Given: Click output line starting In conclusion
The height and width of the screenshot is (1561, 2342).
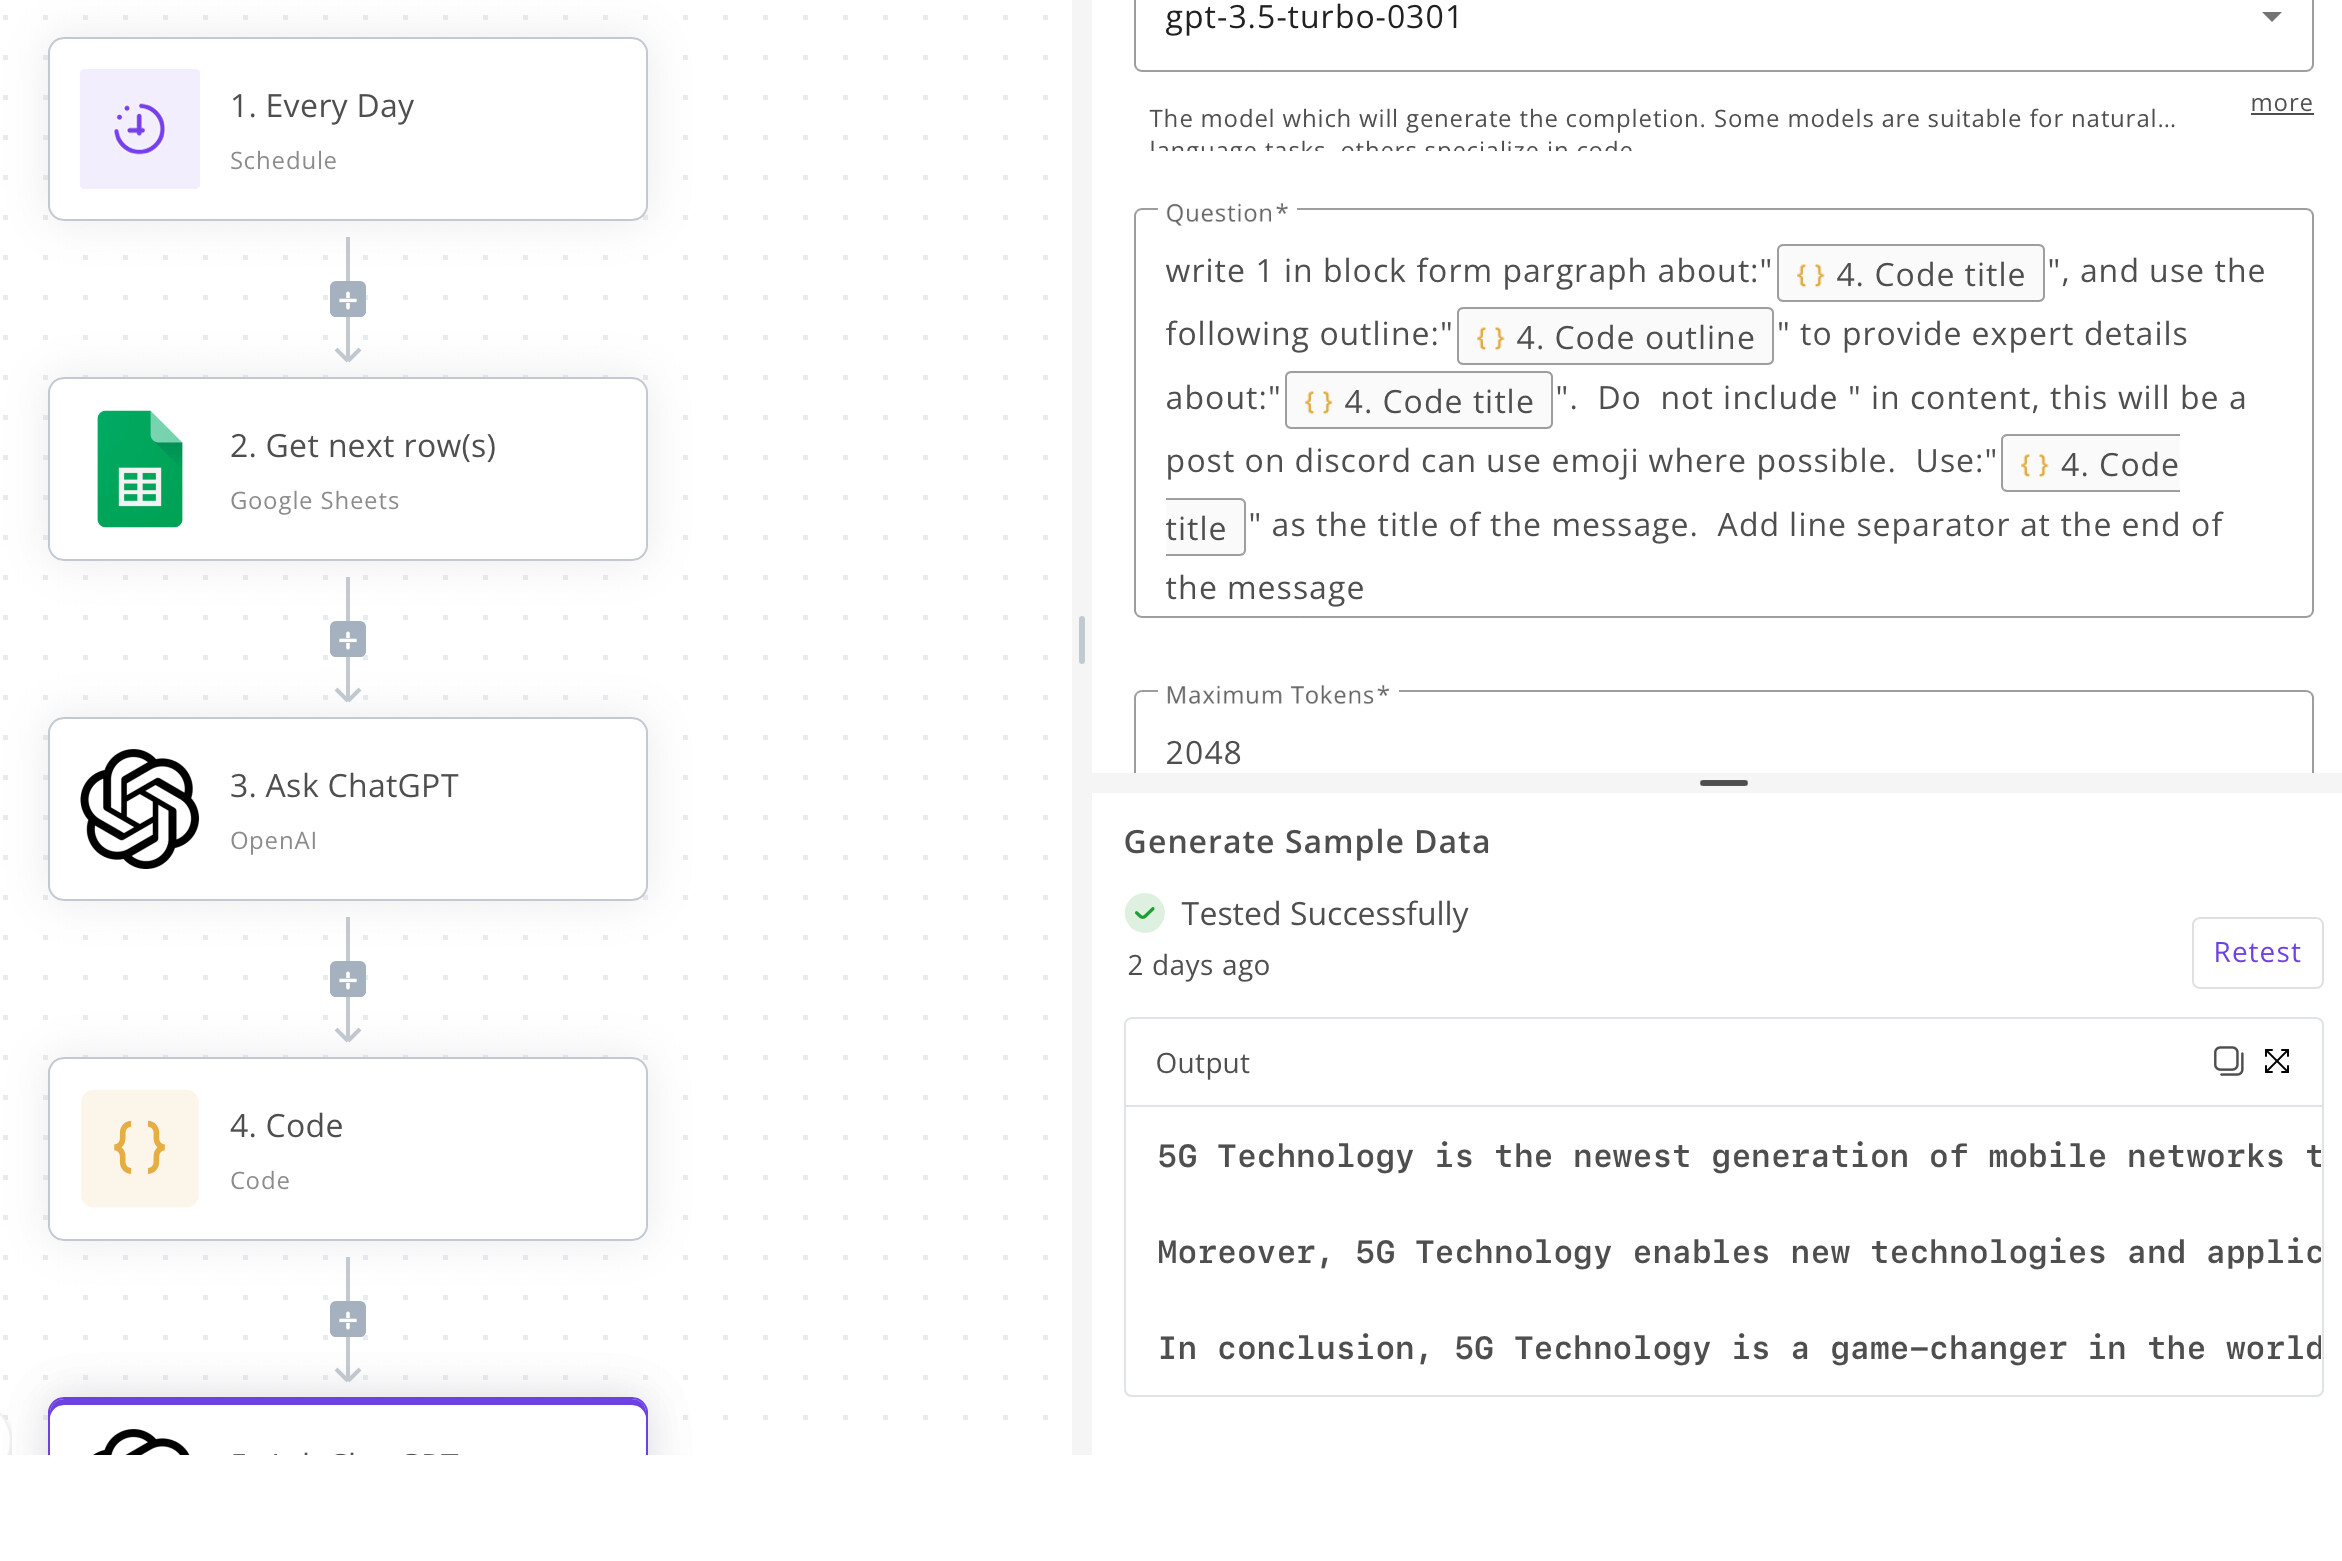Looking at the screenshot, I should point(1740,1348).
